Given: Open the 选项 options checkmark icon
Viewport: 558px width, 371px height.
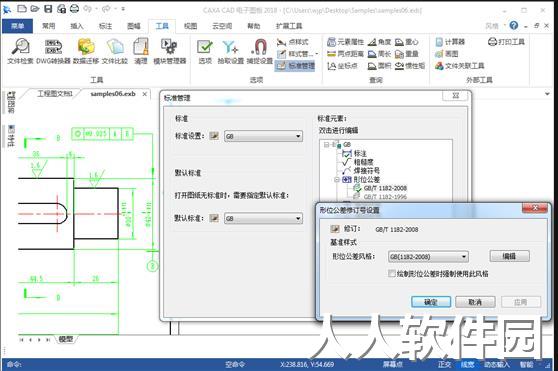Looking at the screenshot, I should click(x=205, y=51).
